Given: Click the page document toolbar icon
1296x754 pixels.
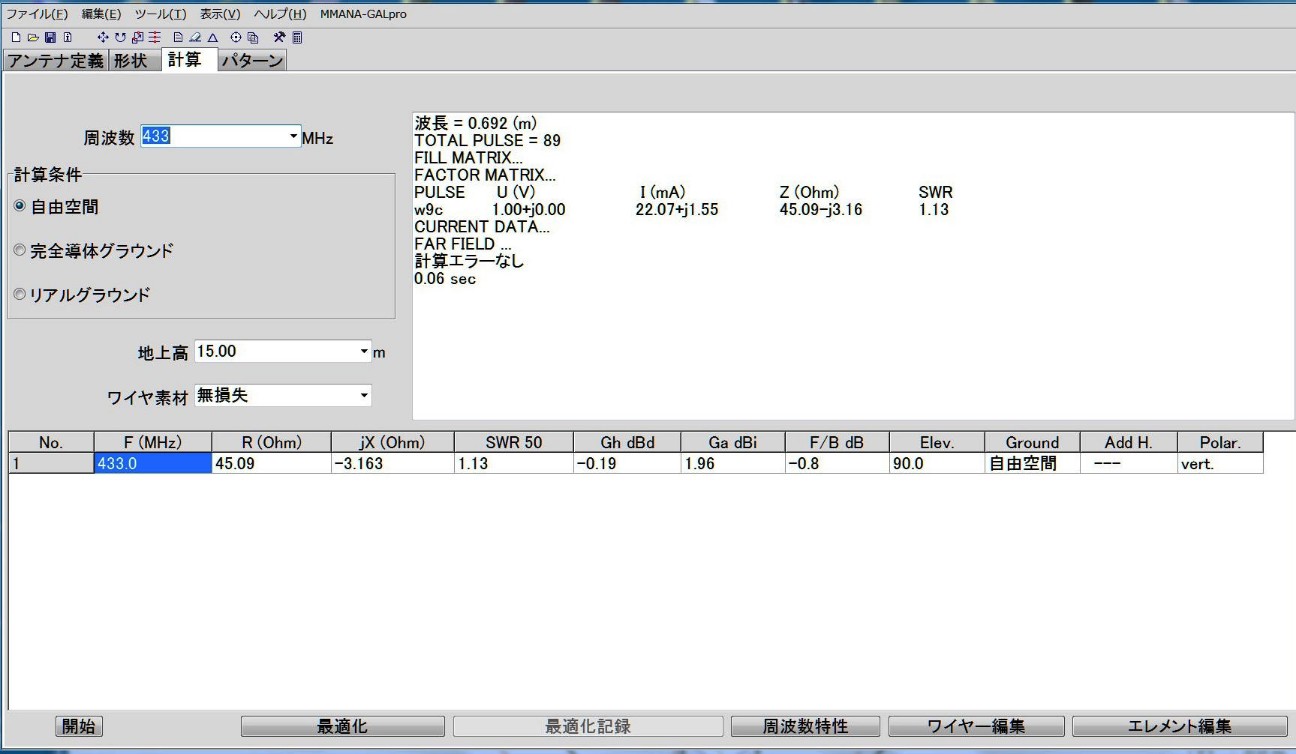Looking at the screenshot, I should (178, 38).
